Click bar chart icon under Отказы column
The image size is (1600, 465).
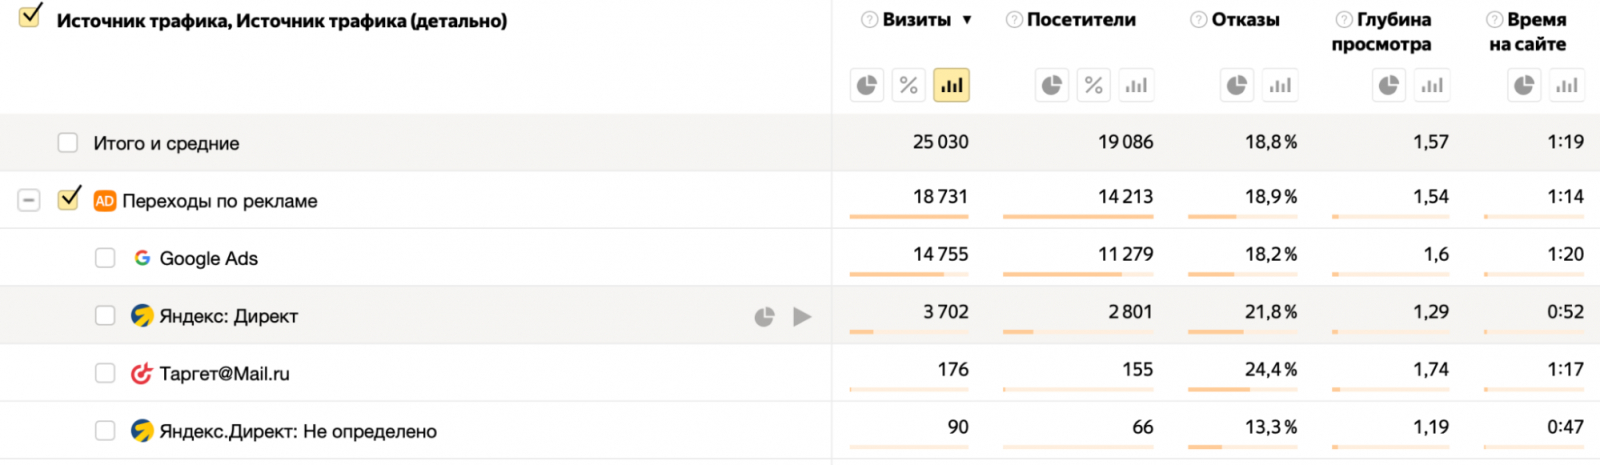[x=1280, y=86]
